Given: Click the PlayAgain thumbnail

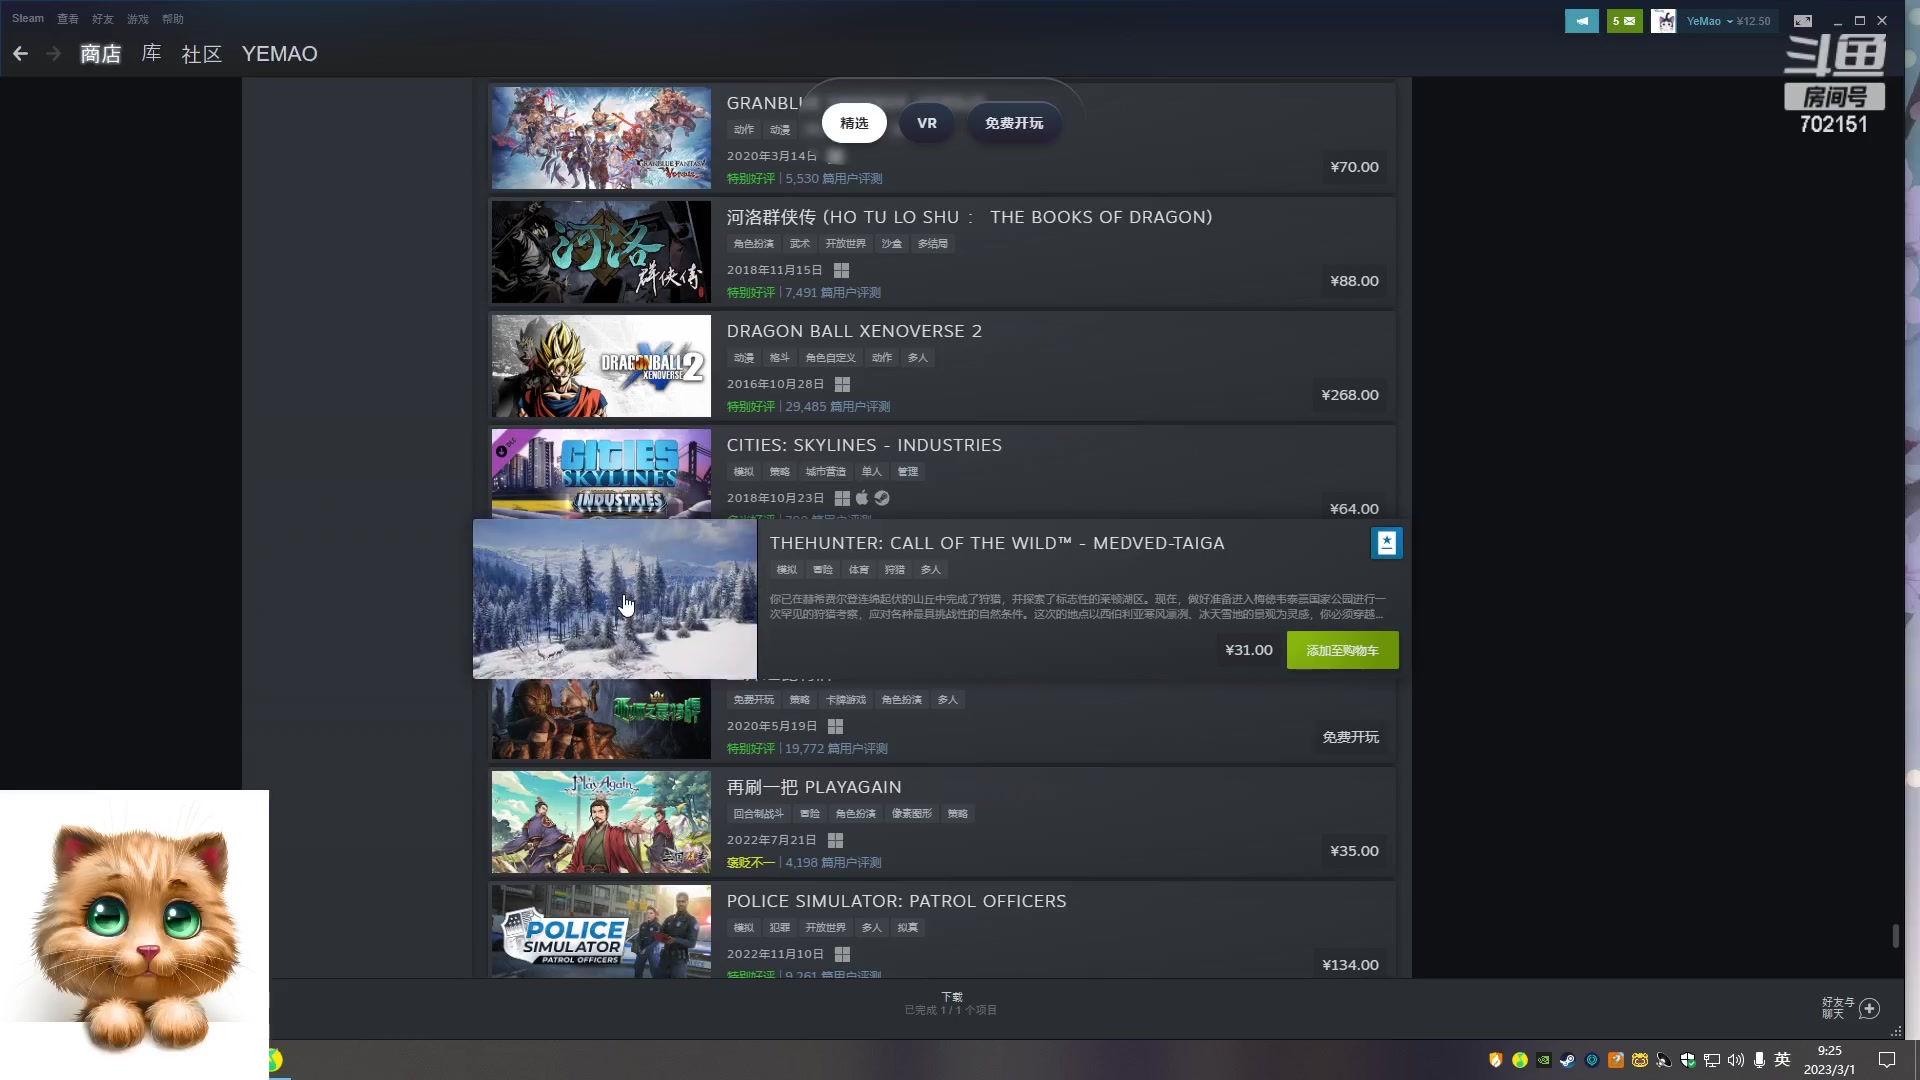Looking at the screenshot, I should 601,822.
